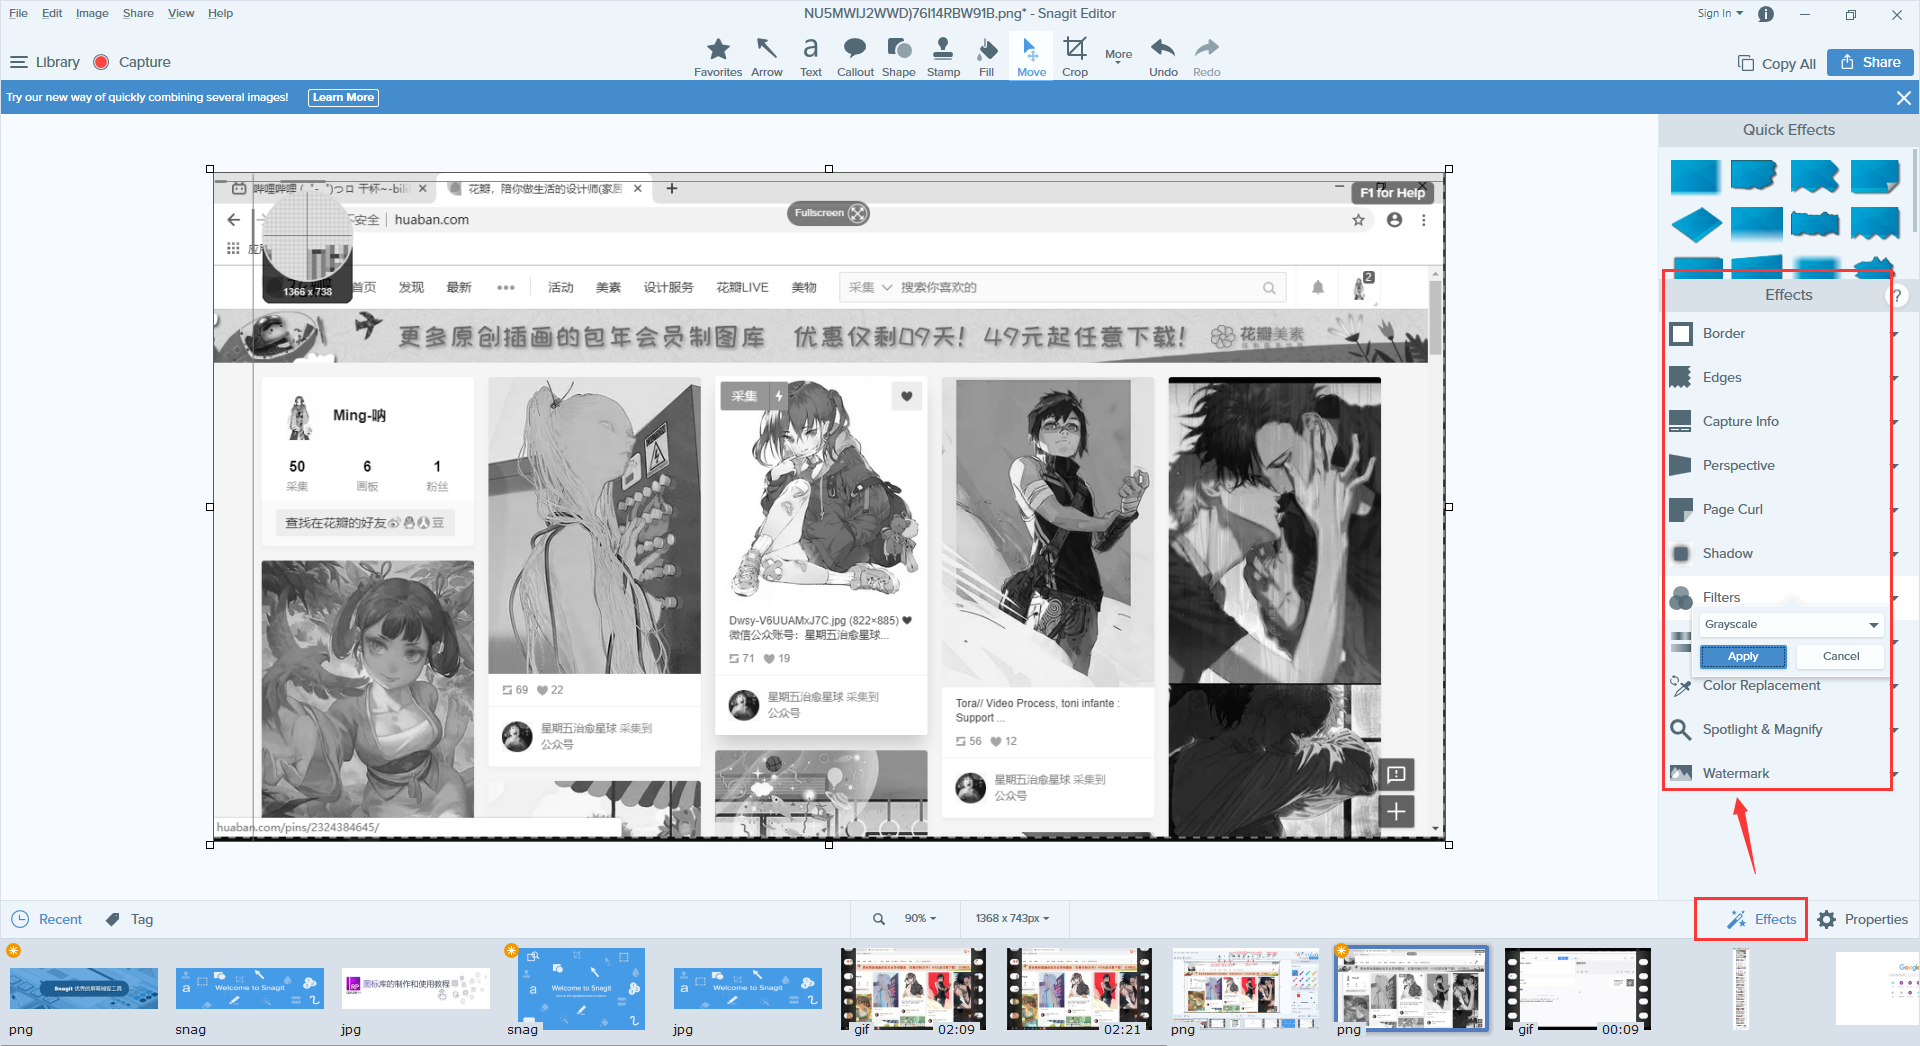Image resolution: width=1920 pixels, height=1046 pixels.
Task: Click the zoom magnifier icon beside 90%
Action: click(879, 919)
